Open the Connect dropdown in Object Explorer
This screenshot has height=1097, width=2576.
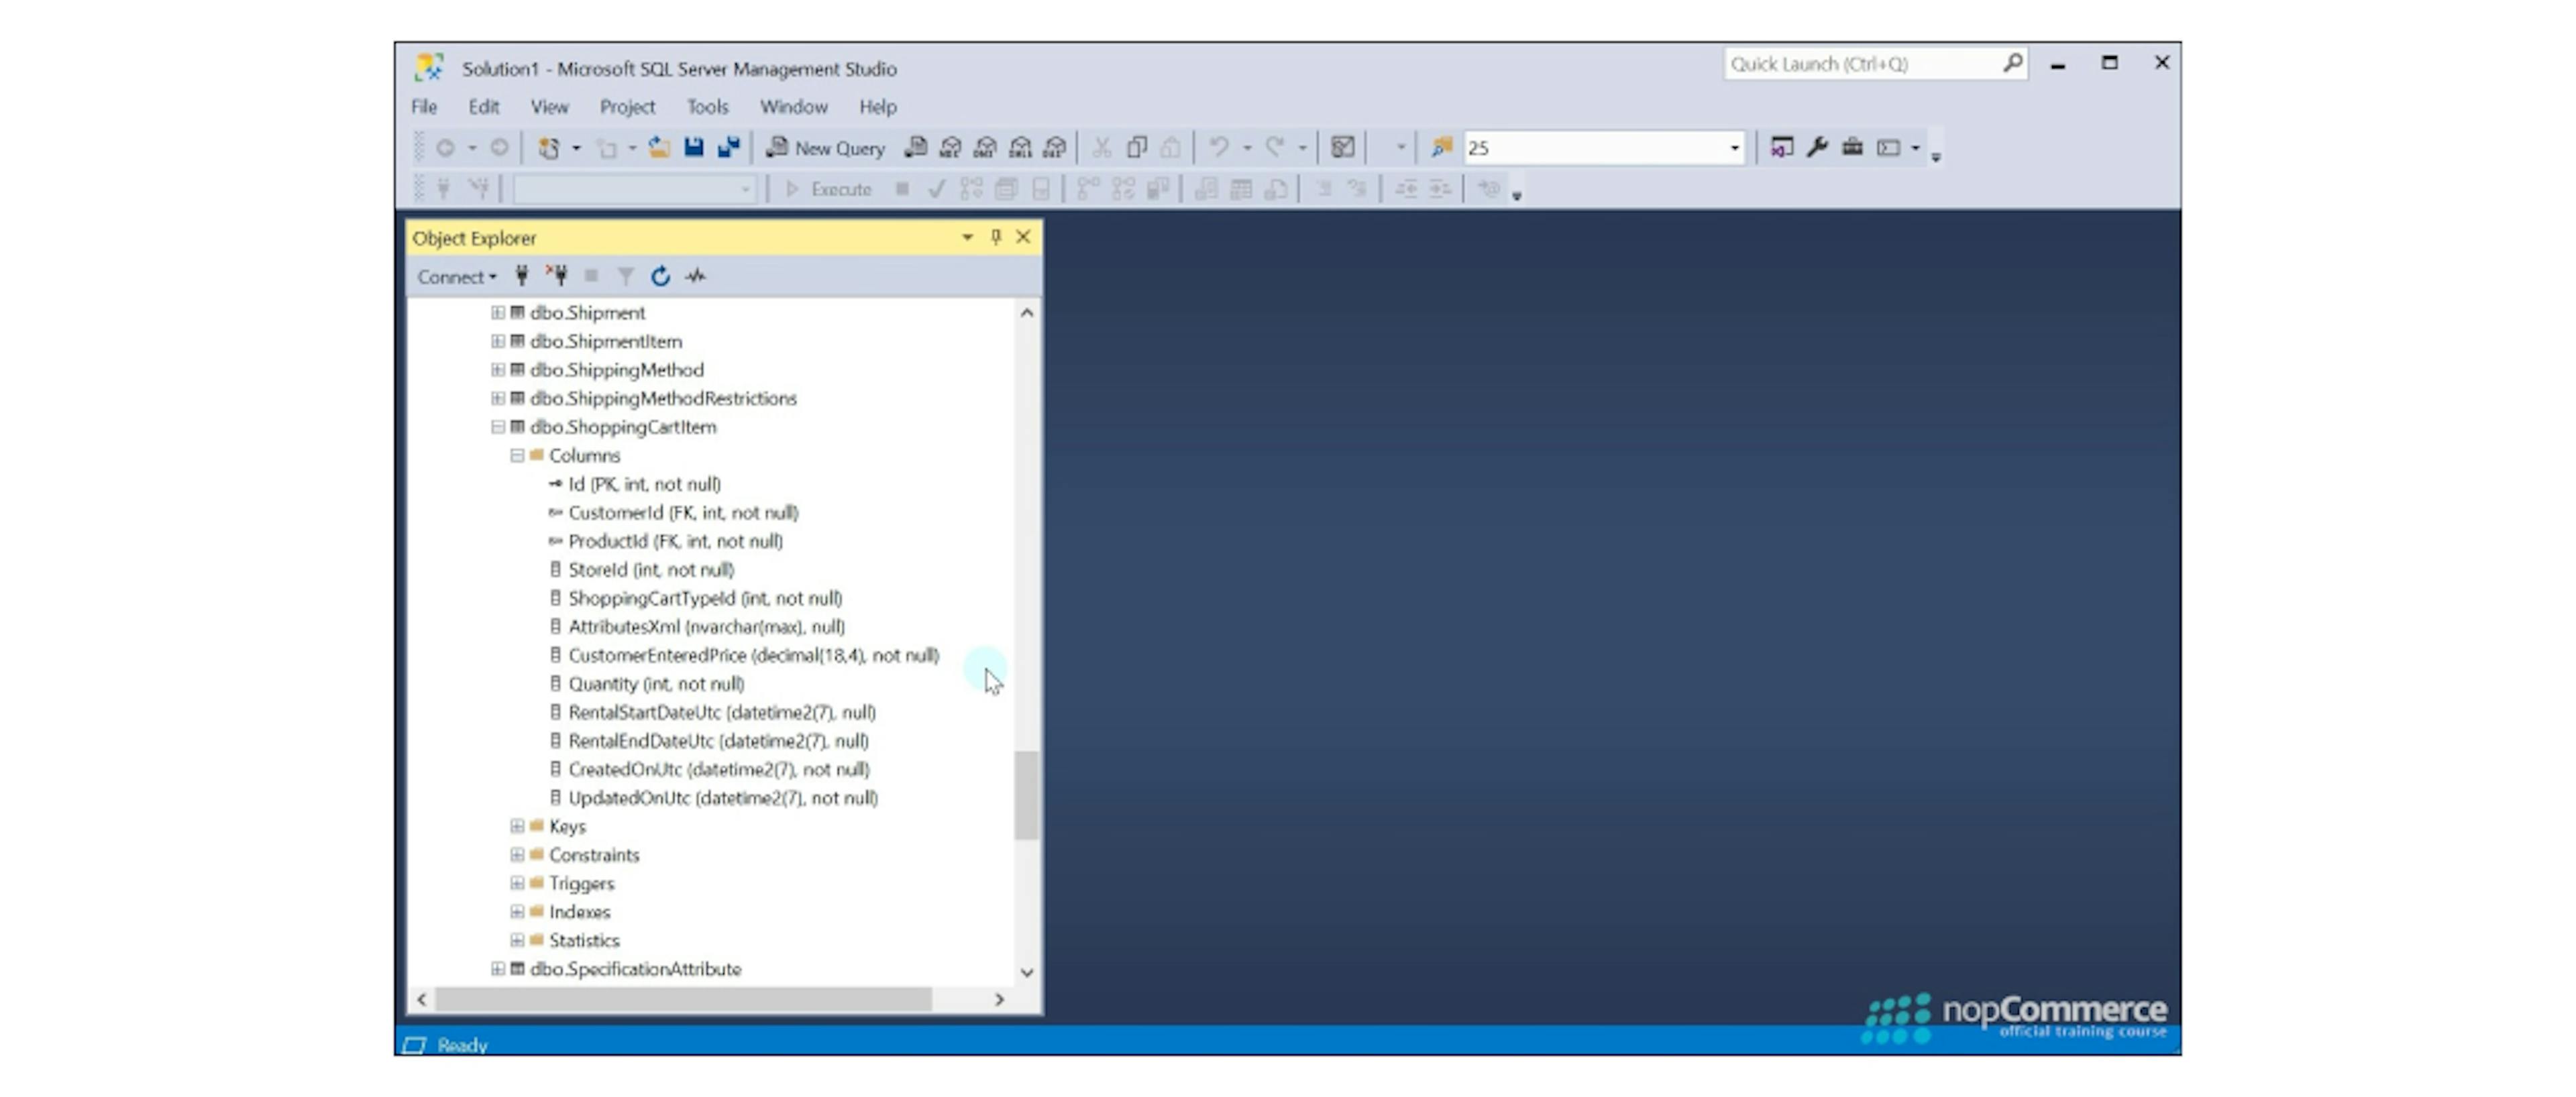point(457,277)
